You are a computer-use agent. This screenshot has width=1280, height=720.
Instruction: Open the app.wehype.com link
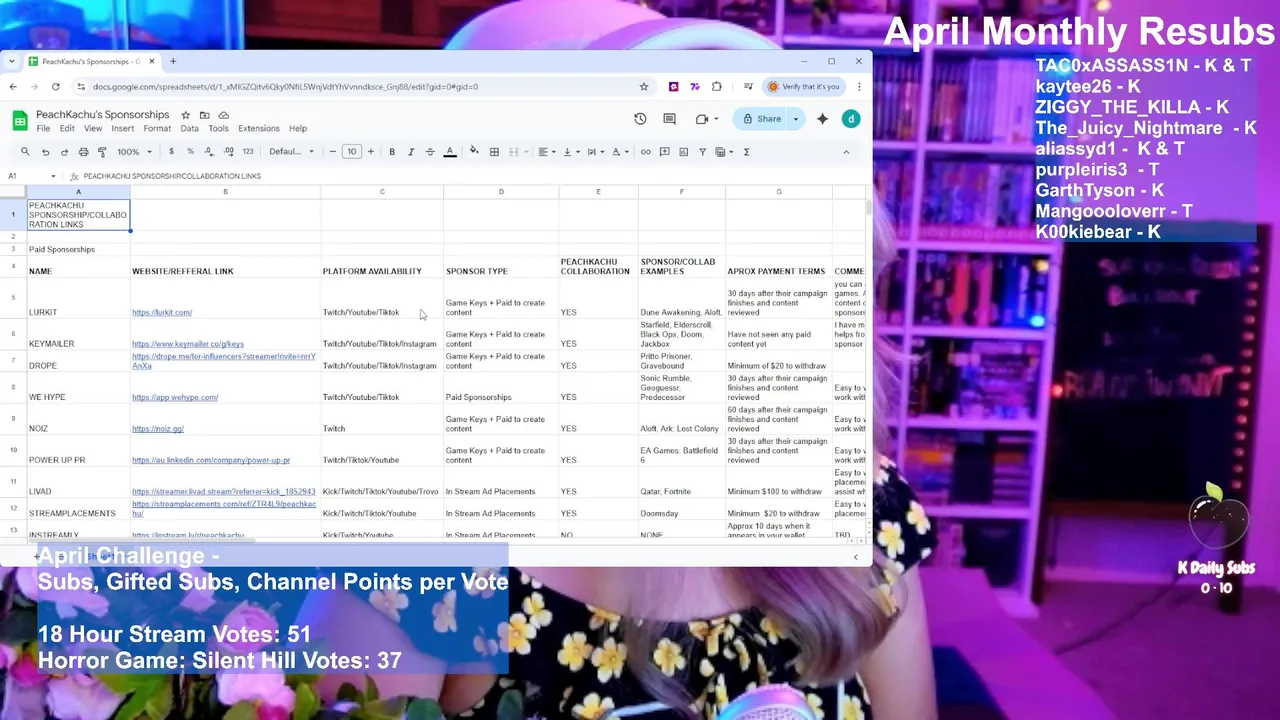click(175, 397)
